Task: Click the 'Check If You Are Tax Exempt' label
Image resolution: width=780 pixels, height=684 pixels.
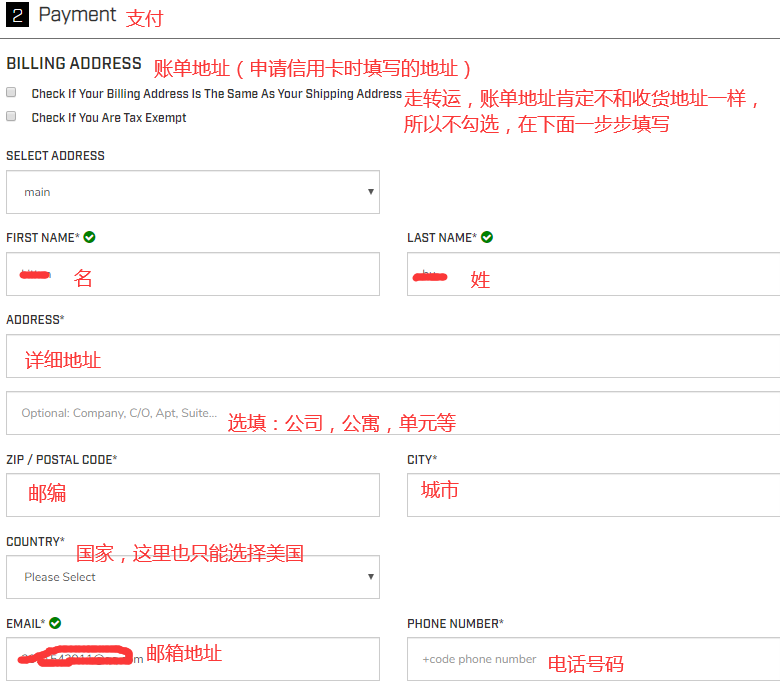Action: [109, 117]
